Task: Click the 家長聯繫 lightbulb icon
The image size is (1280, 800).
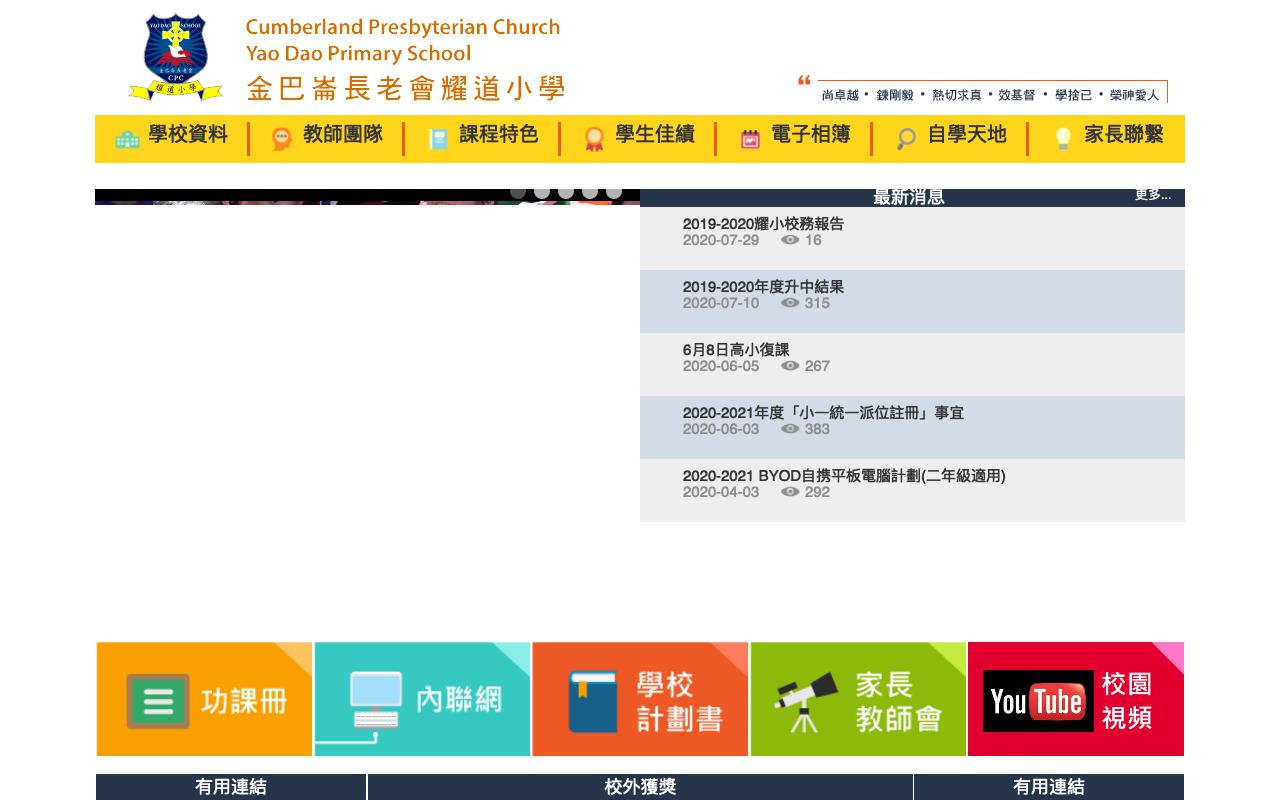Action: pyautogui.click(x=1063, y=138)
